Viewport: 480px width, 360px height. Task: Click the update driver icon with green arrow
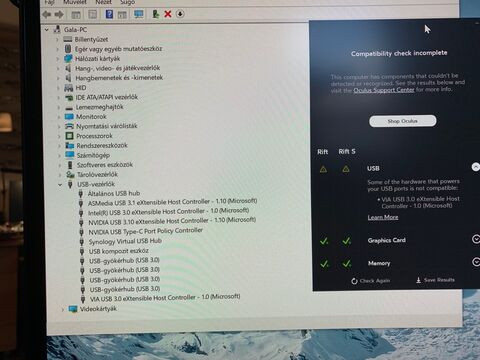pos(155,14)
